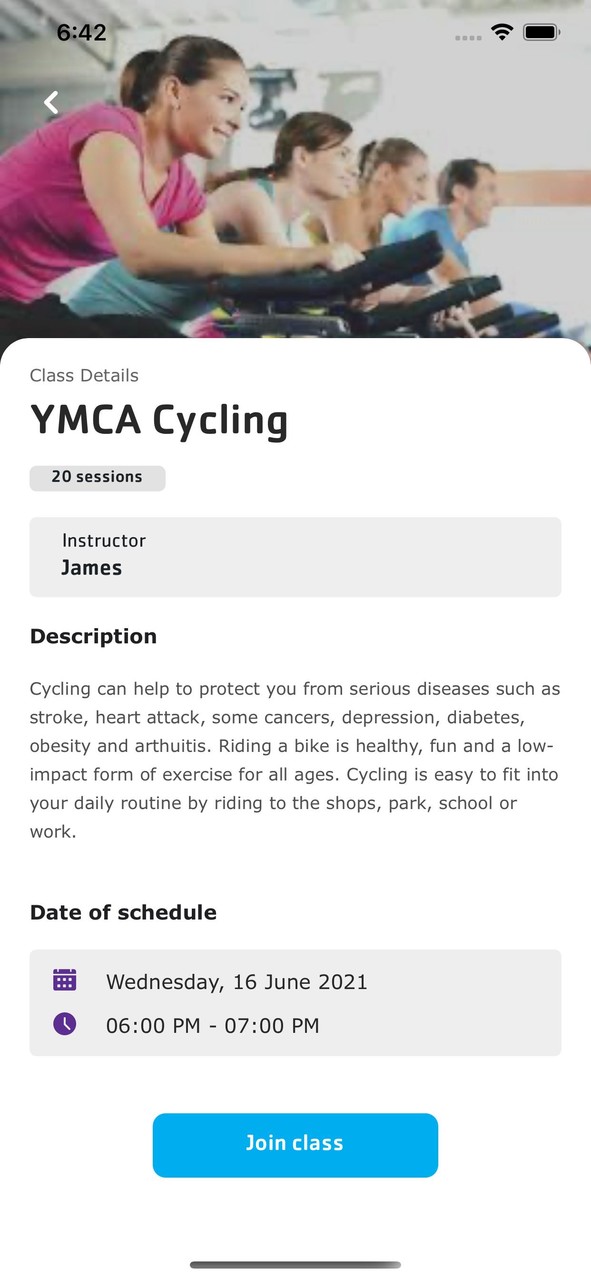Click the battery indicator in the status bar
591x1280 pixels.
coord(542,31)
